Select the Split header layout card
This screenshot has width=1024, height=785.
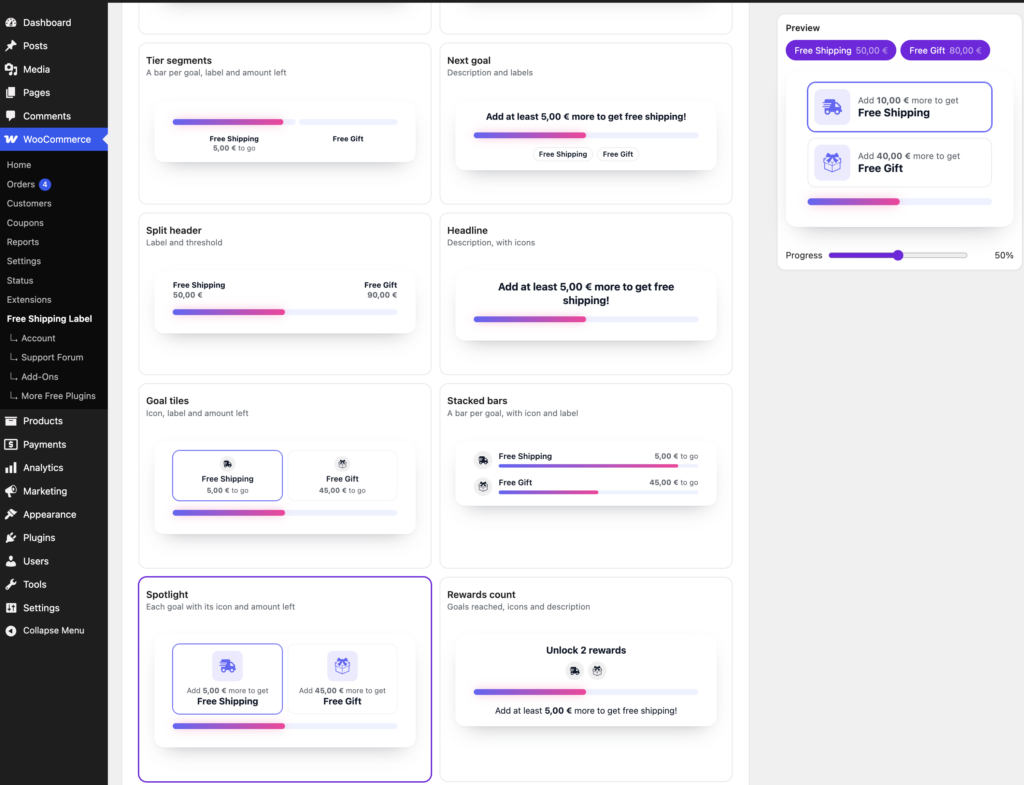(285, 294)
